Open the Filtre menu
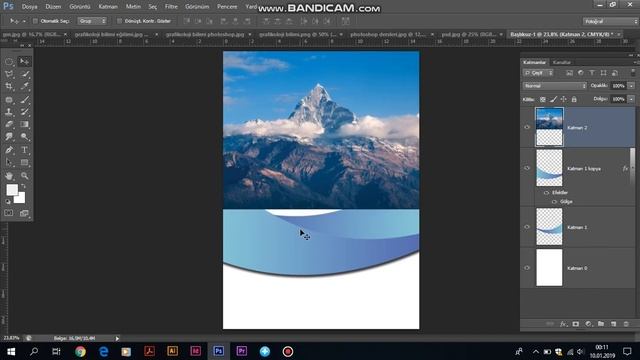Image resolution: width=640 pixels, height=360 pixels. pos(171,7)
